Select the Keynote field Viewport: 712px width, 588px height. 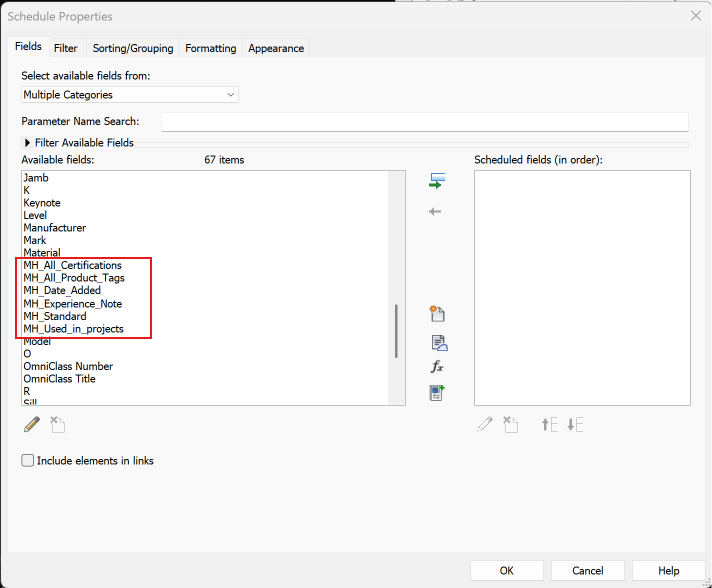point(42,203)
